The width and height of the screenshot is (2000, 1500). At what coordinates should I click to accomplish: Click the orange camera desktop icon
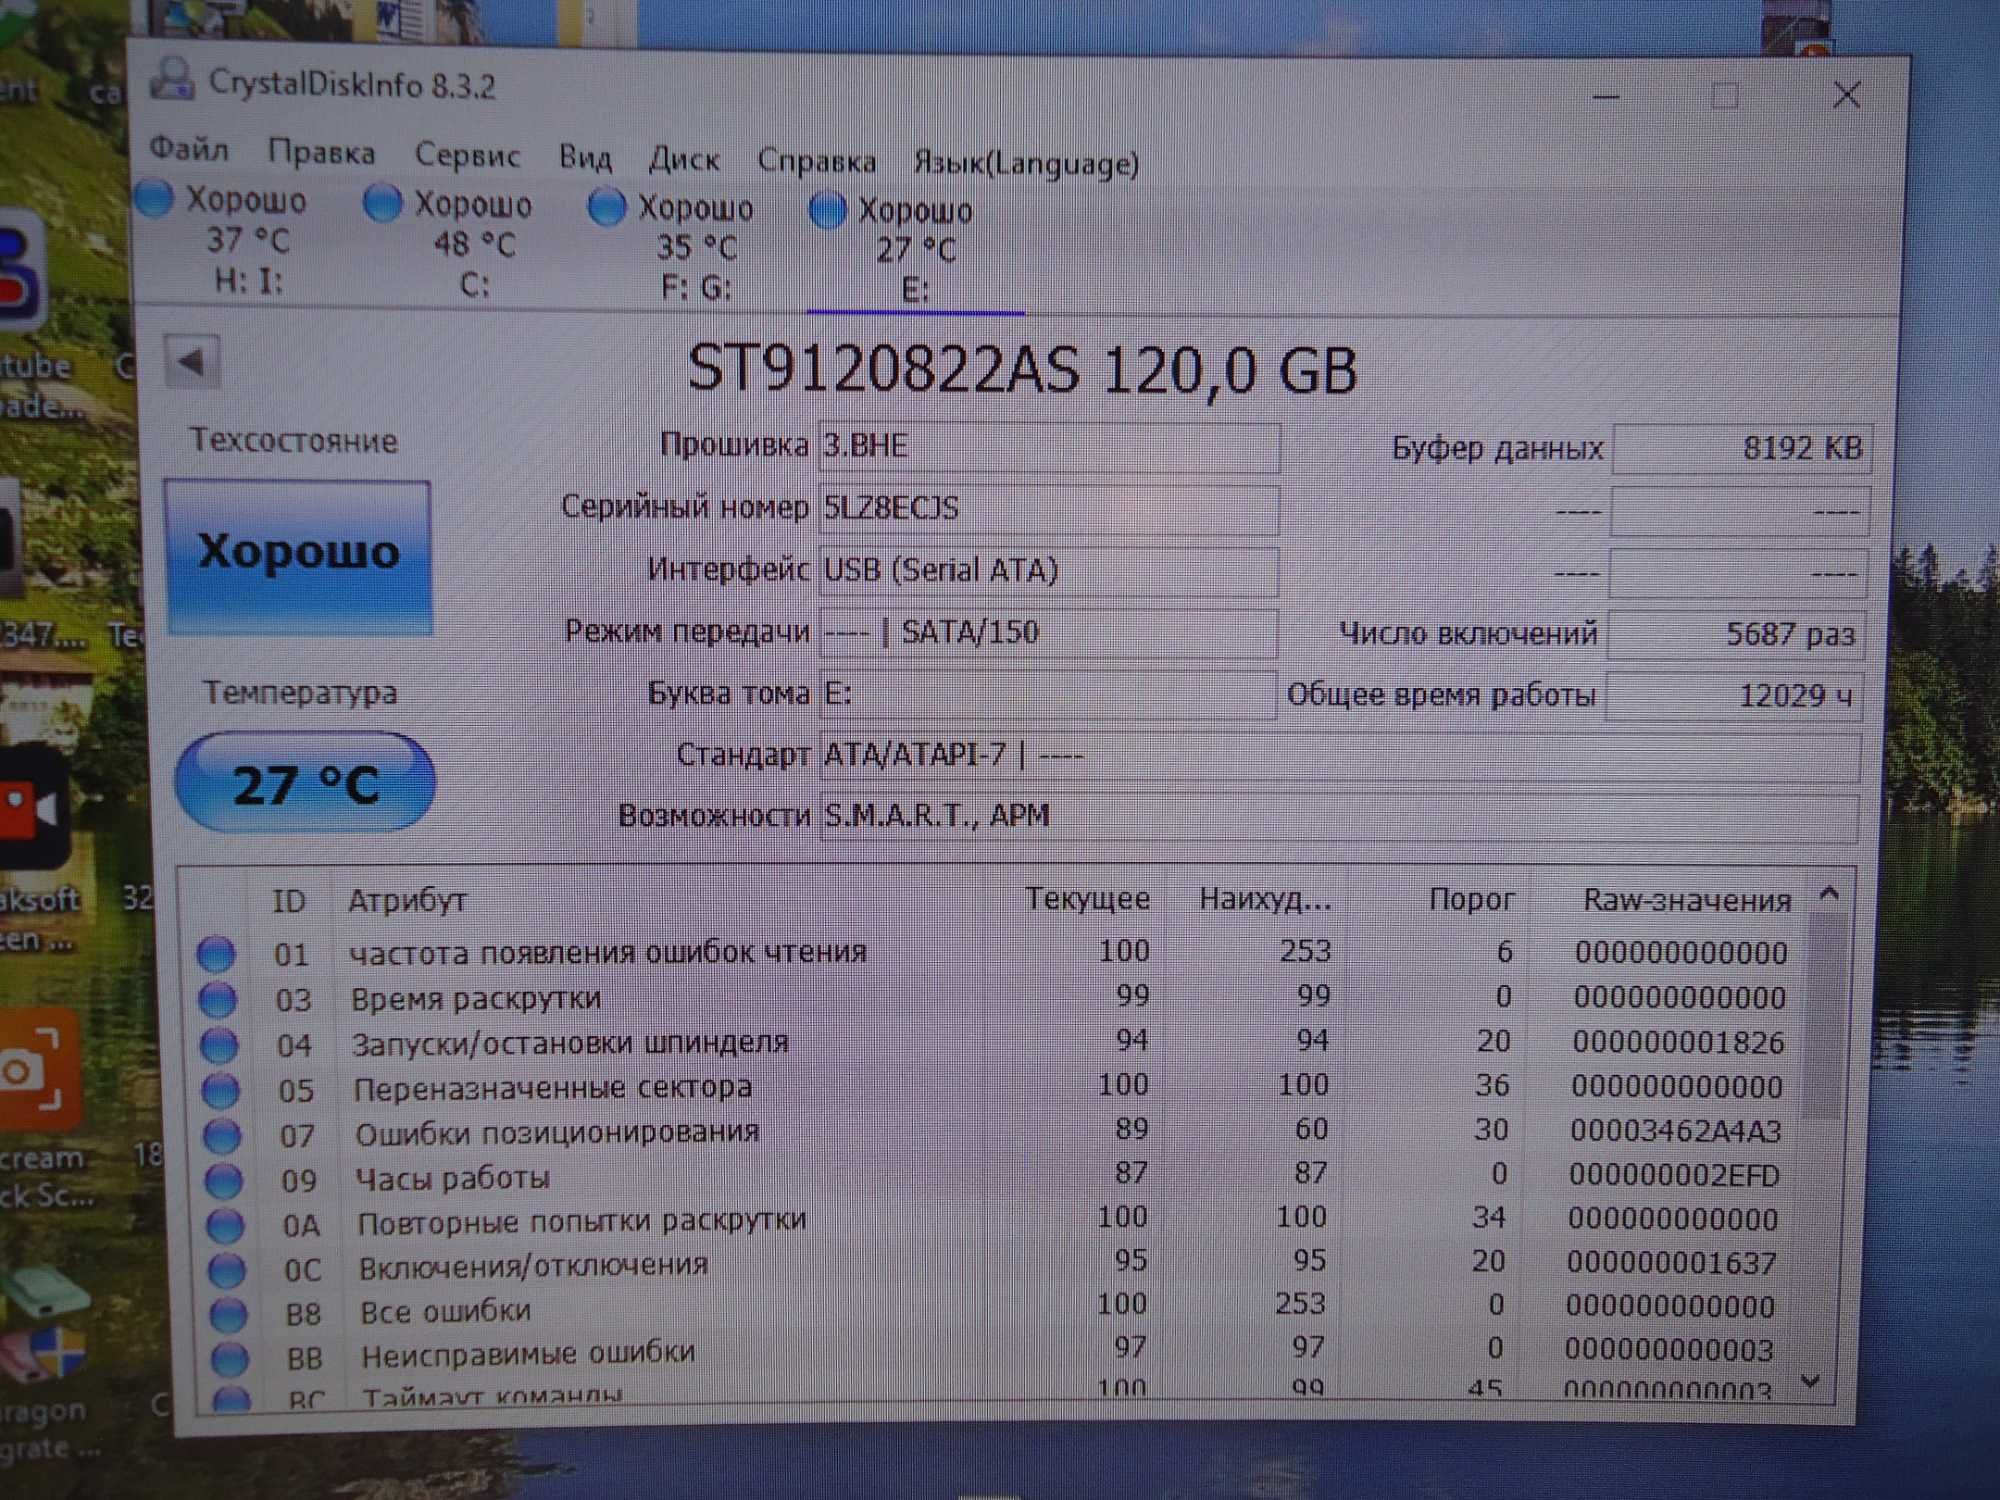pyautogui.click(x=38, y=1070)
